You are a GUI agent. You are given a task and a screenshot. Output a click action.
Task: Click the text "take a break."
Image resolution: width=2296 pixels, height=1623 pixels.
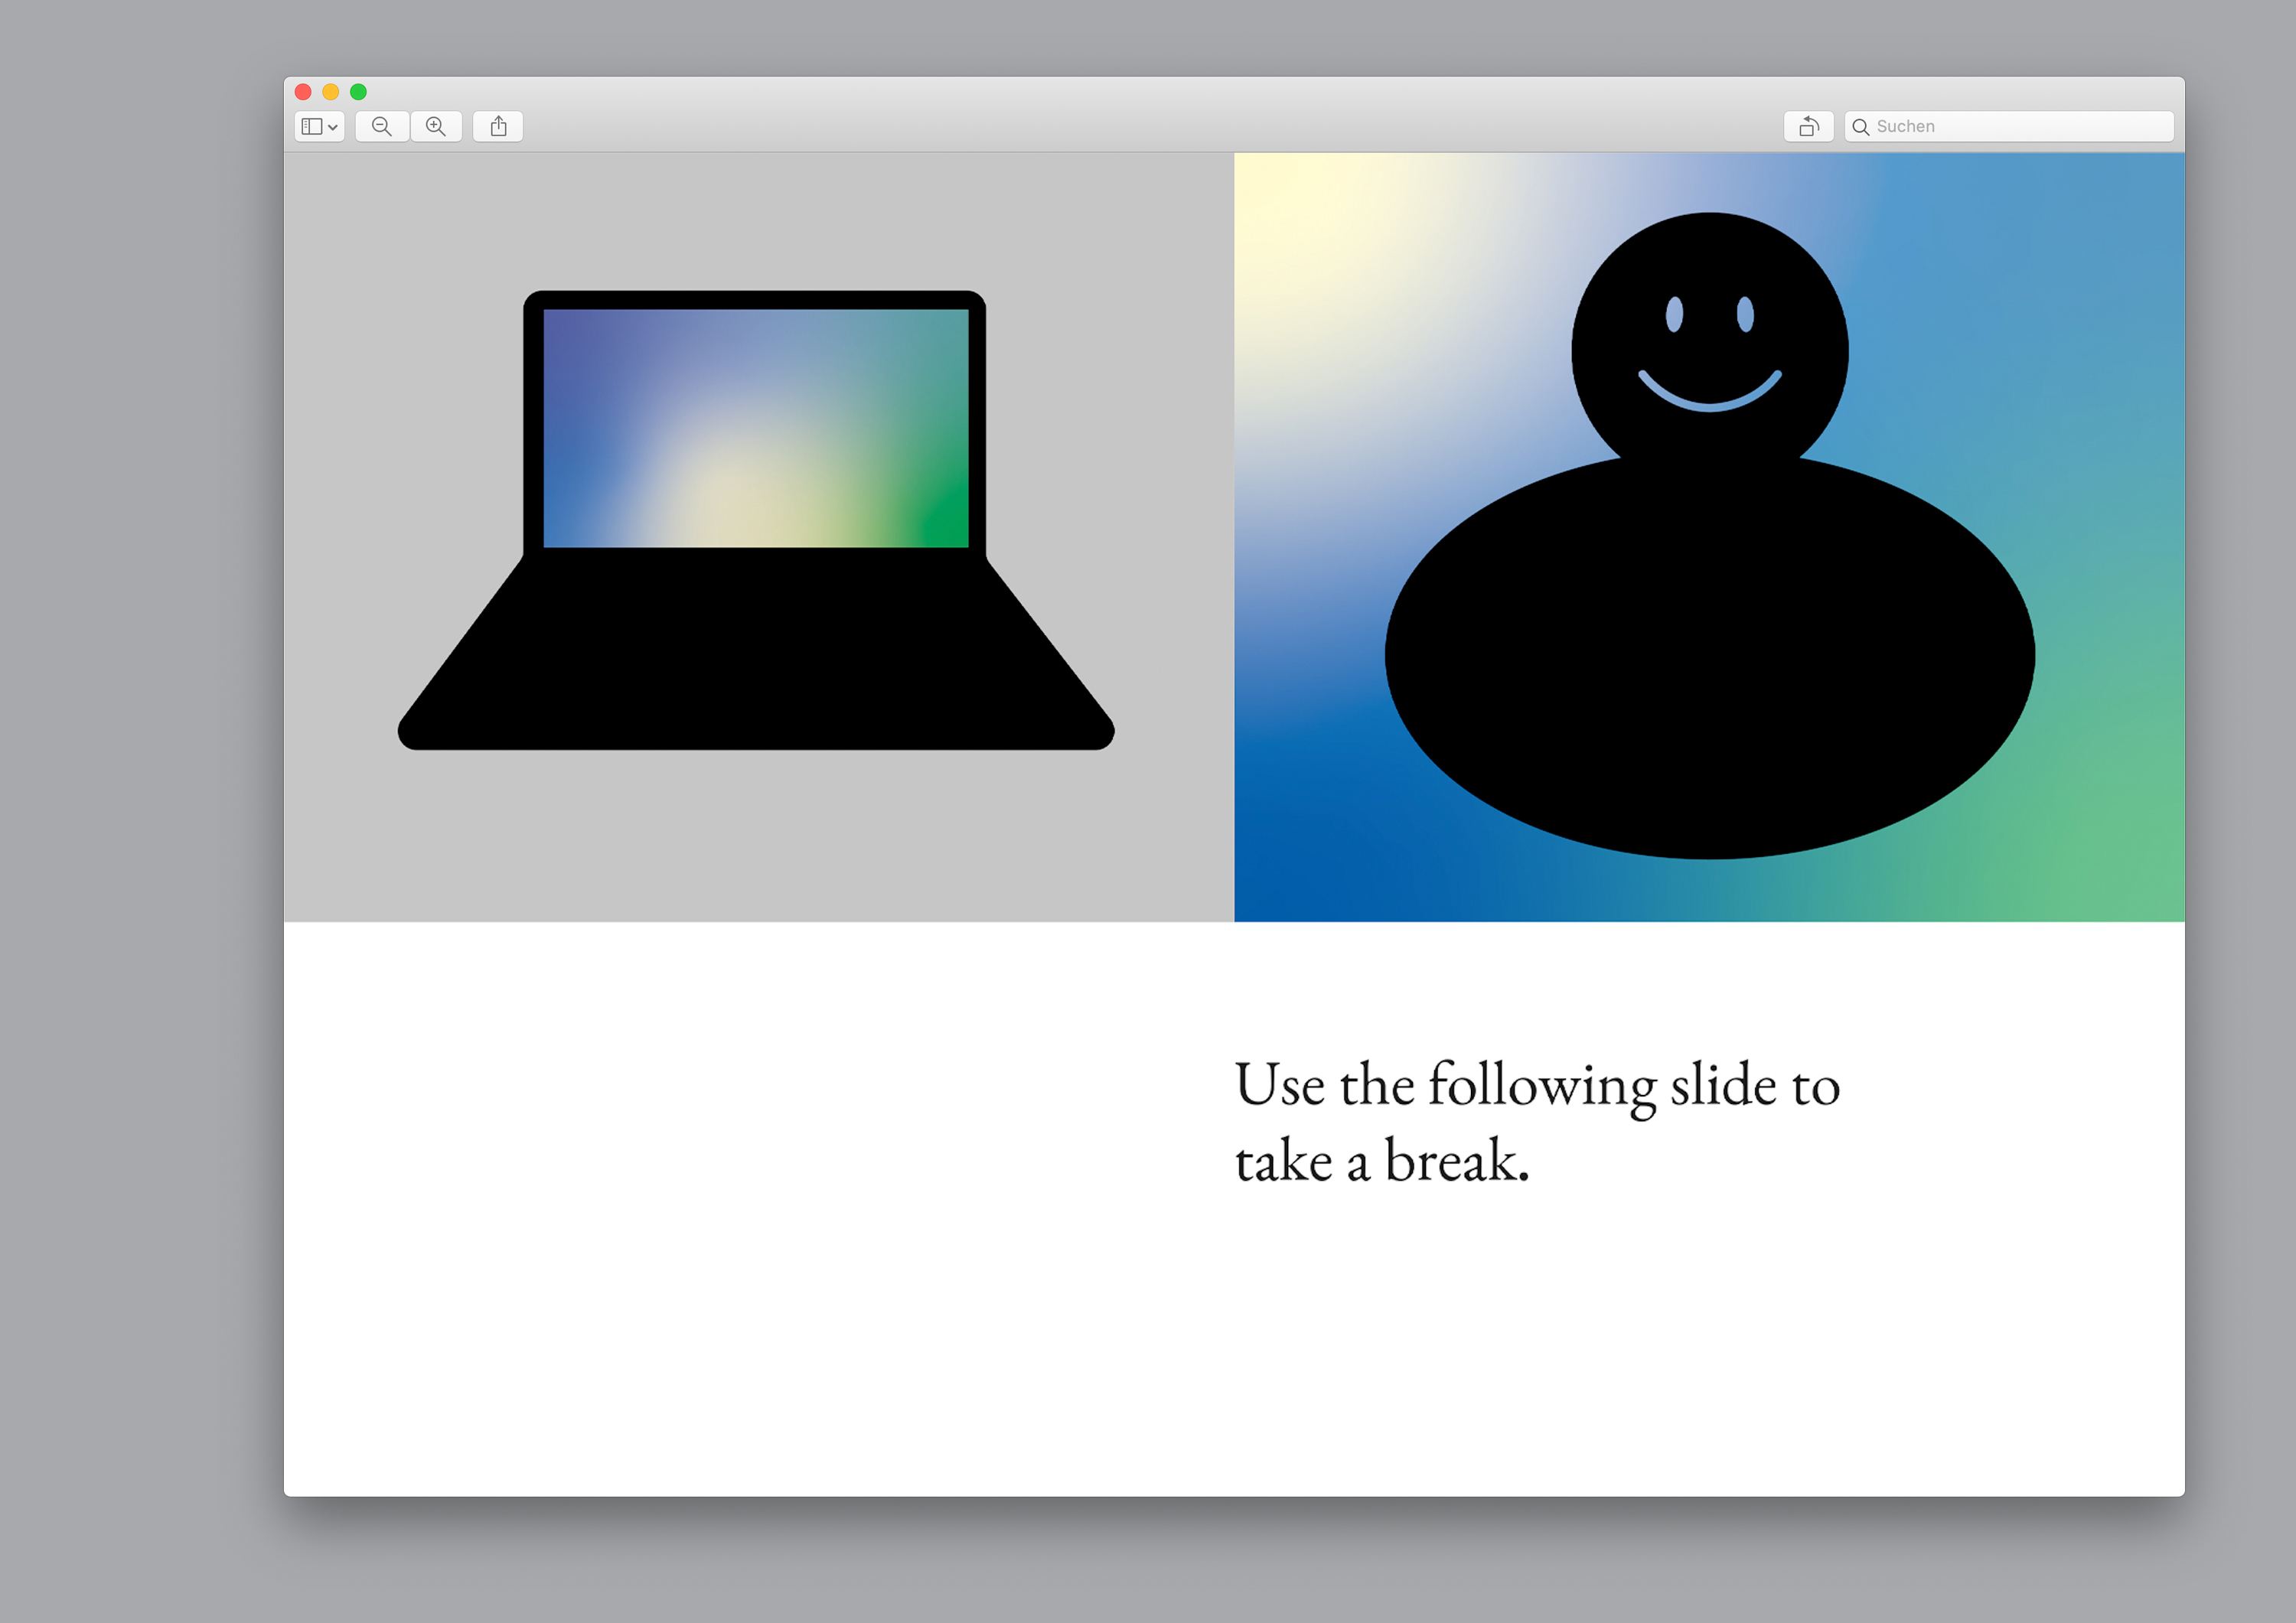tap(1382, 1161)
